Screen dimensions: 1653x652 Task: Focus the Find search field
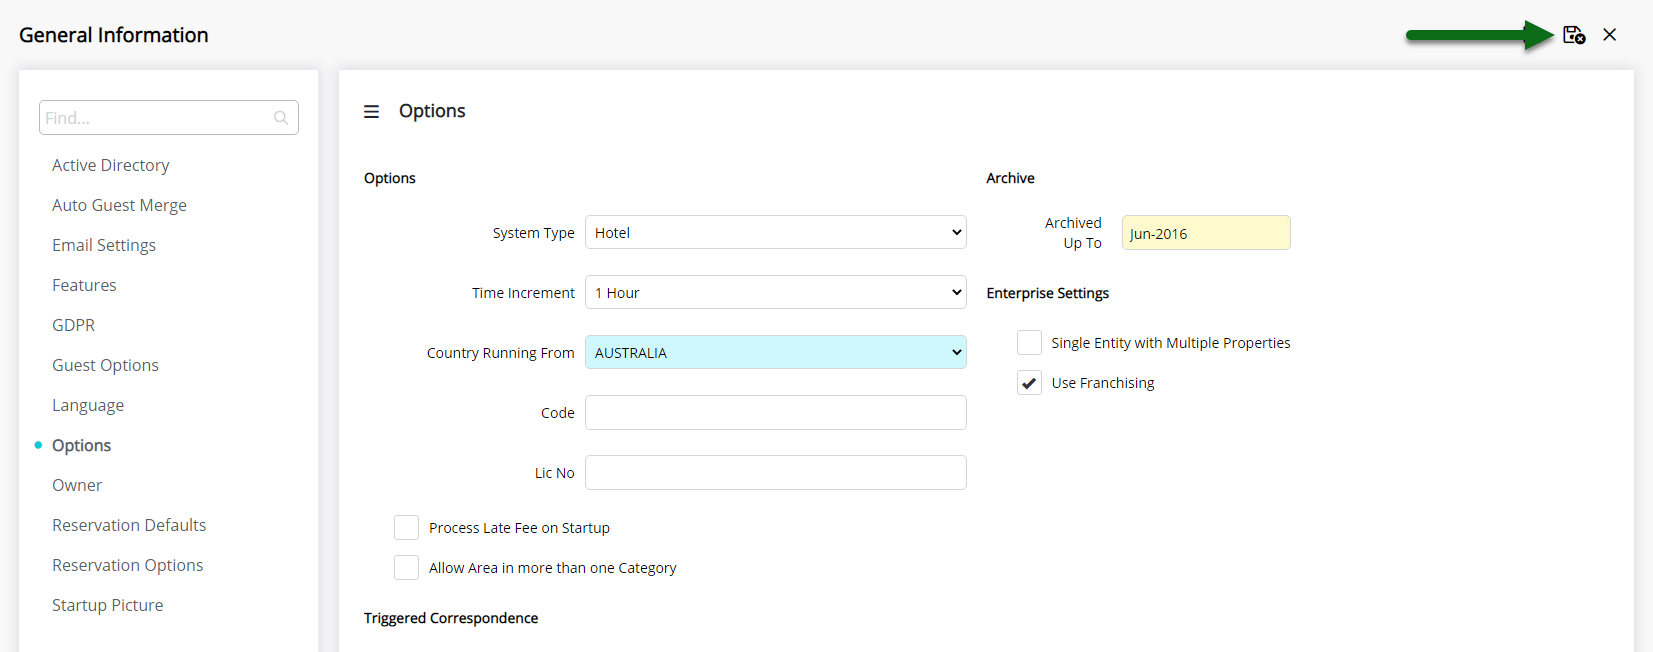(x=168, y=118)
